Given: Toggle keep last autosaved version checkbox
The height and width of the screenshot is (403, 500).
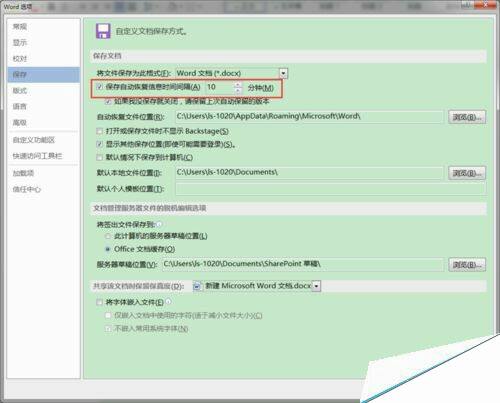Looking at the screenshot, I should [x=108, y=101].
